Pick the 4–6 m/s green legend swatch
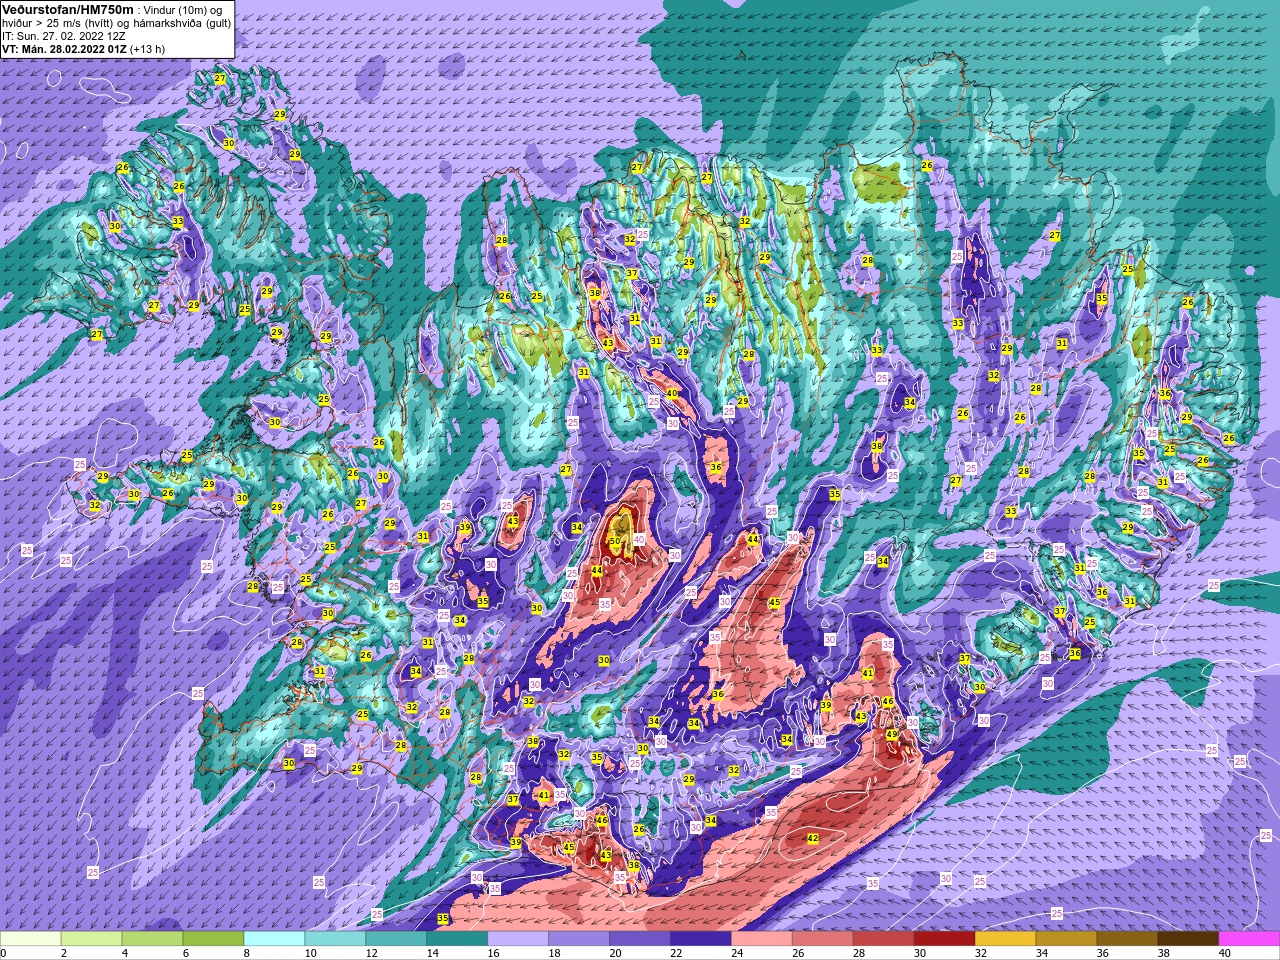Screen dimensions: 1280x960 (153, 939)
